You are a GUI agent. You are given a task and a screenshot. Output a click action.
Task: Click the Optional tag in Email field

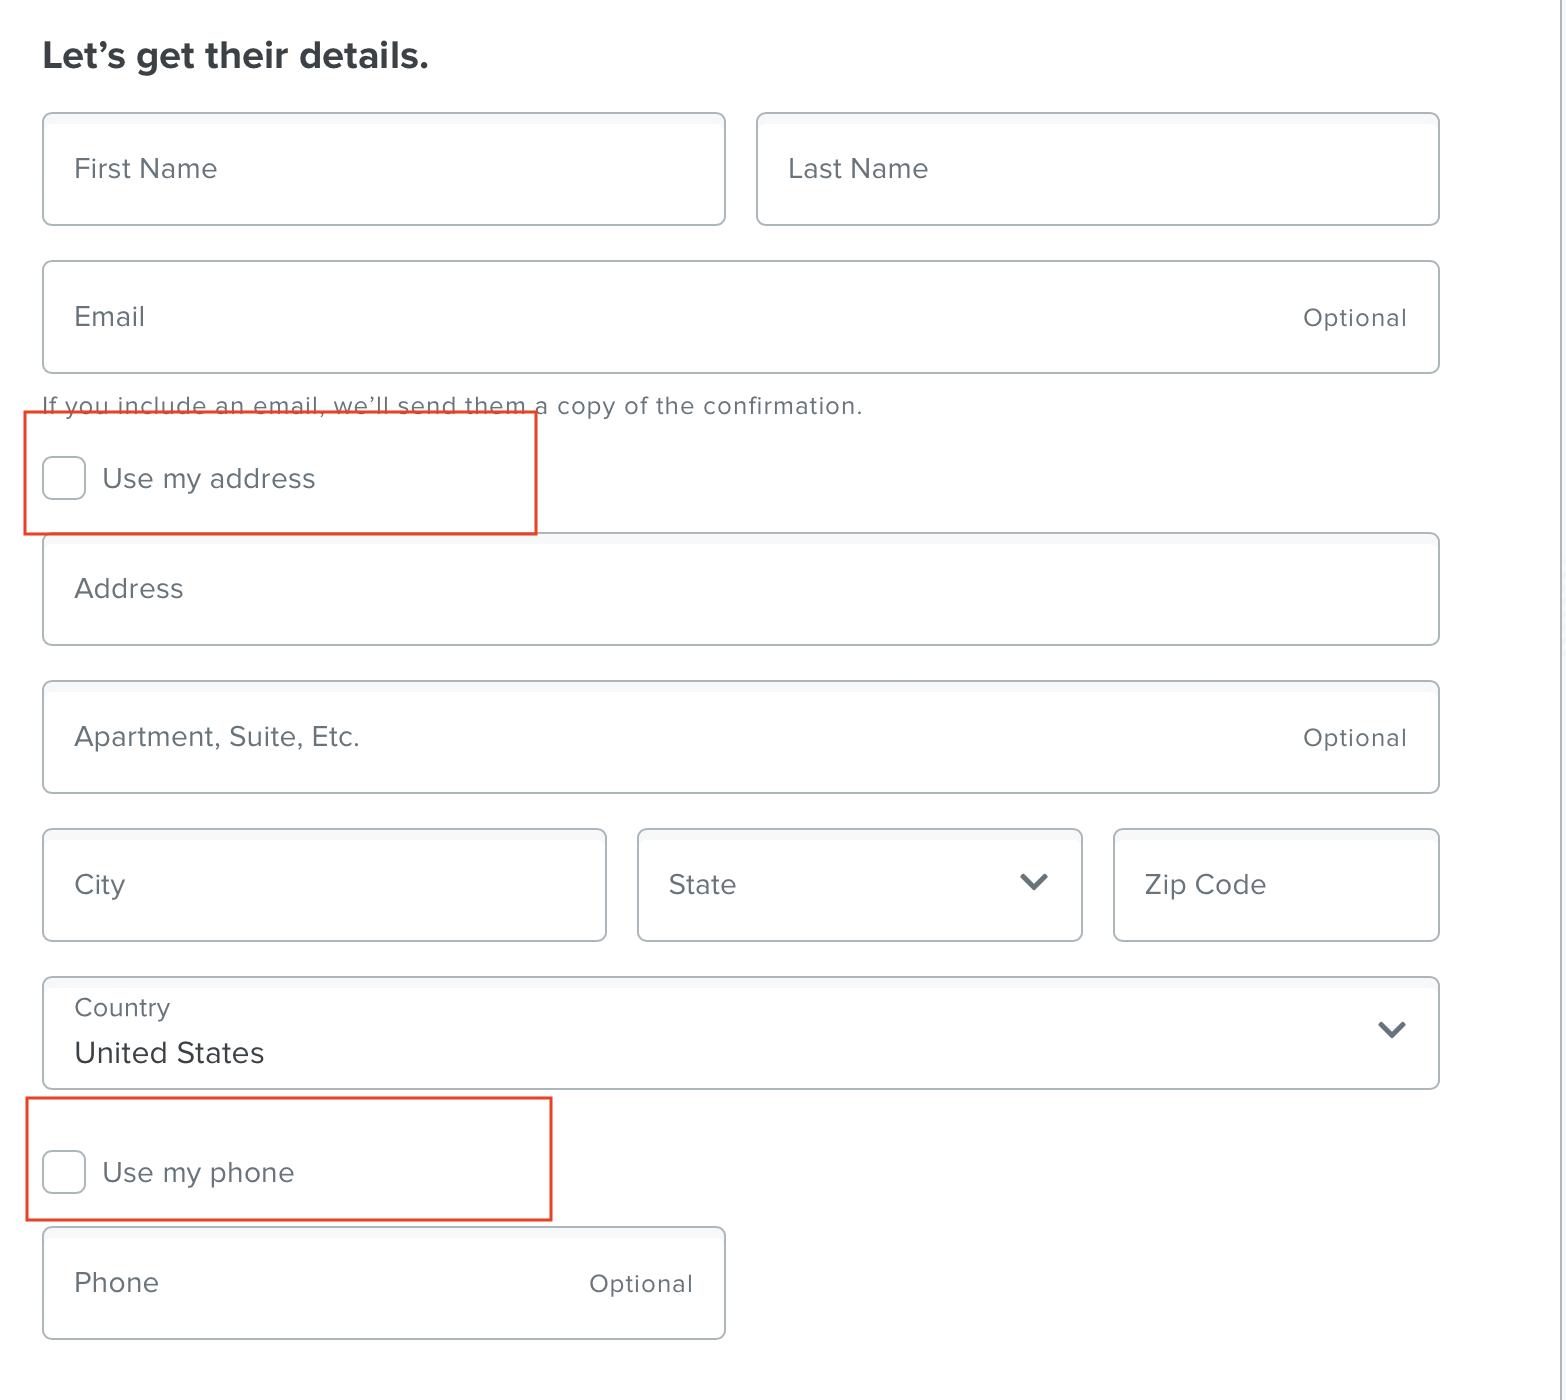tap(1354, 318)
